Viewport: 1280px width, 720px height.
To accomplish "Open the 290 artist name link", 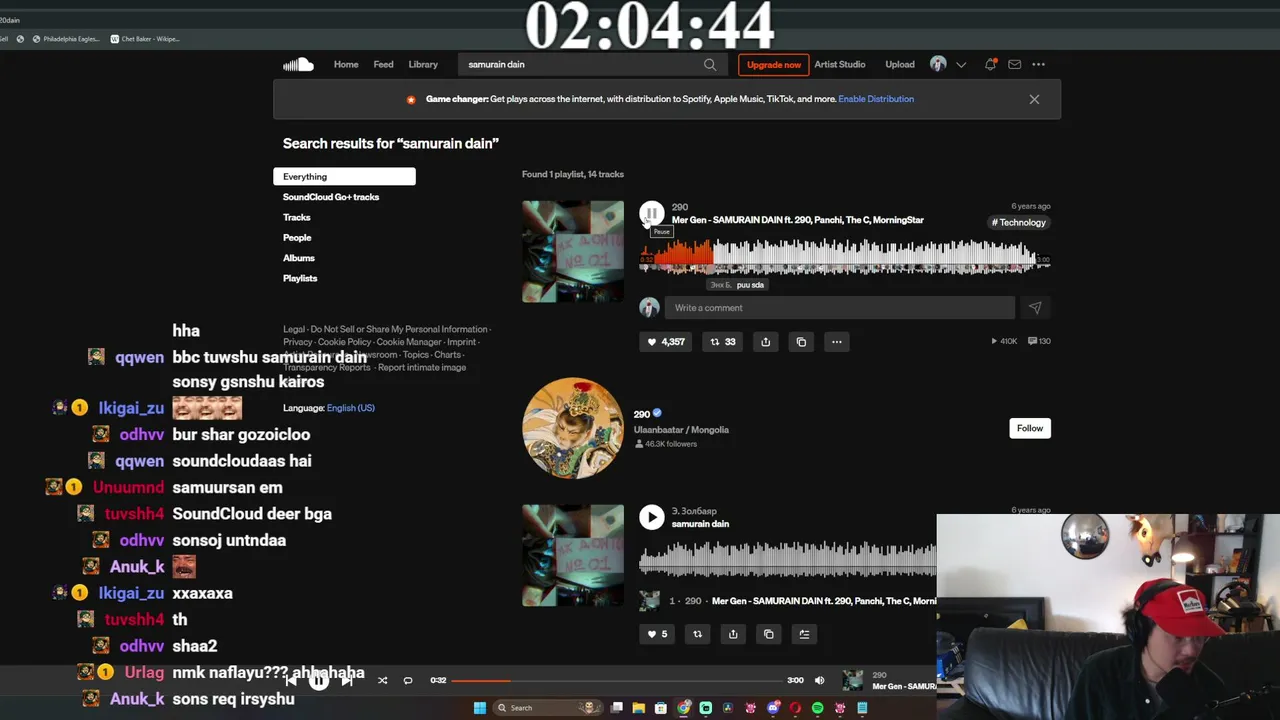I will [x=642, y=413].
